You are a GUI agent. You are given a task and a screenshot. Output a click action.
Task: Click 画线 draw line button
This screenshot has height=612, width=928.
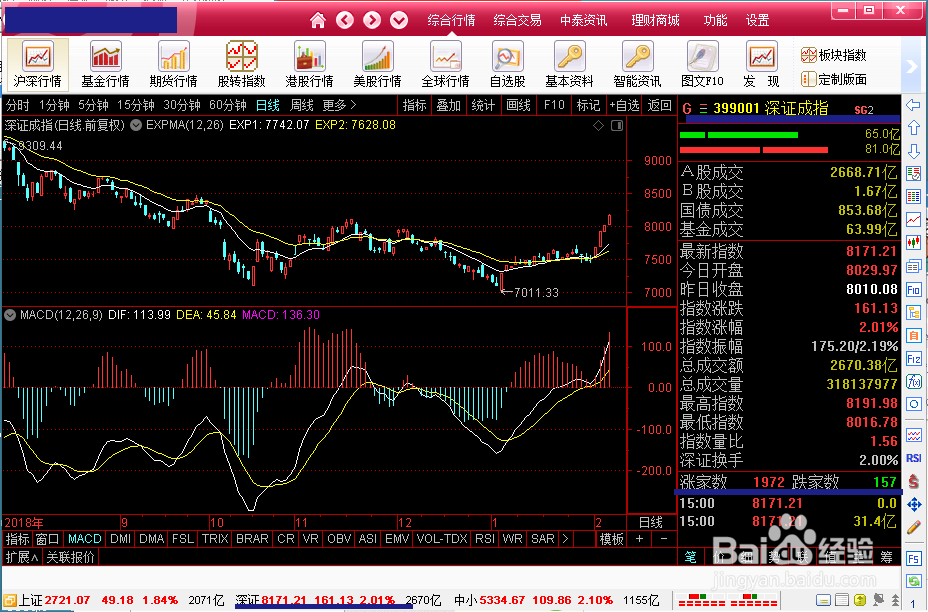[518, 105]
